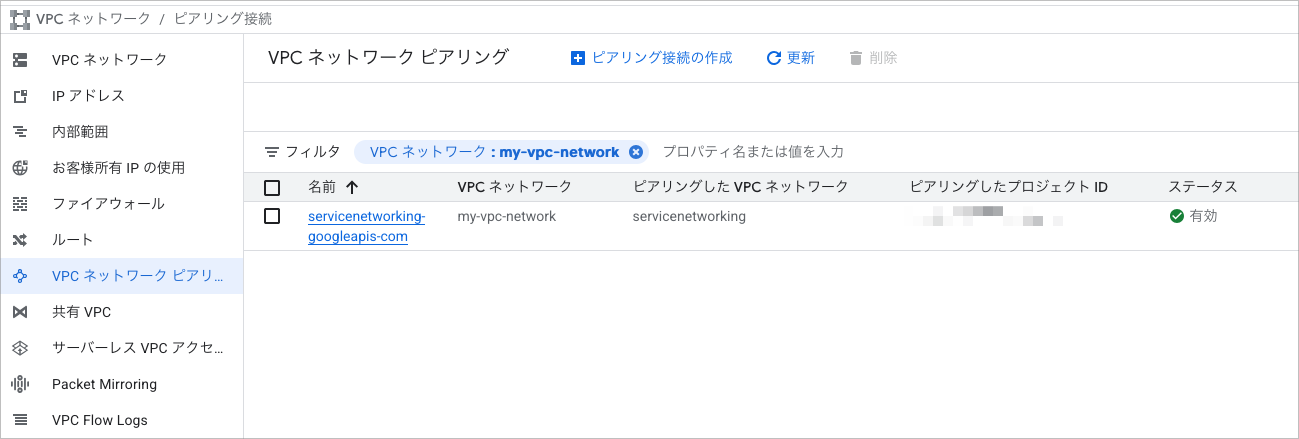Screen dimensions: 1299x439
Task: Click the VPC Flow Logs sidebar icon
Action: click(x=20, y=420)
